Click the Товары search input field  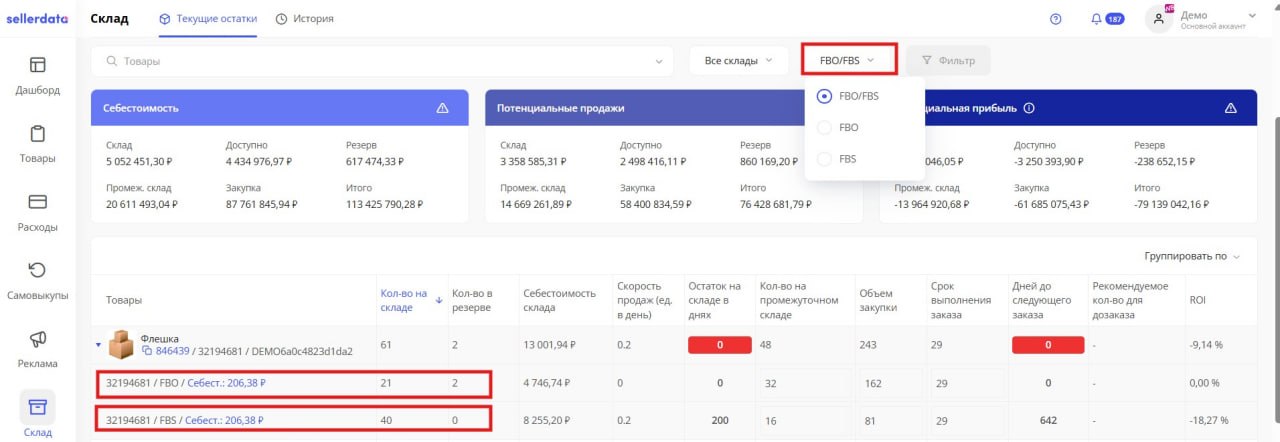pyautogui.click(x=382, y=61)
